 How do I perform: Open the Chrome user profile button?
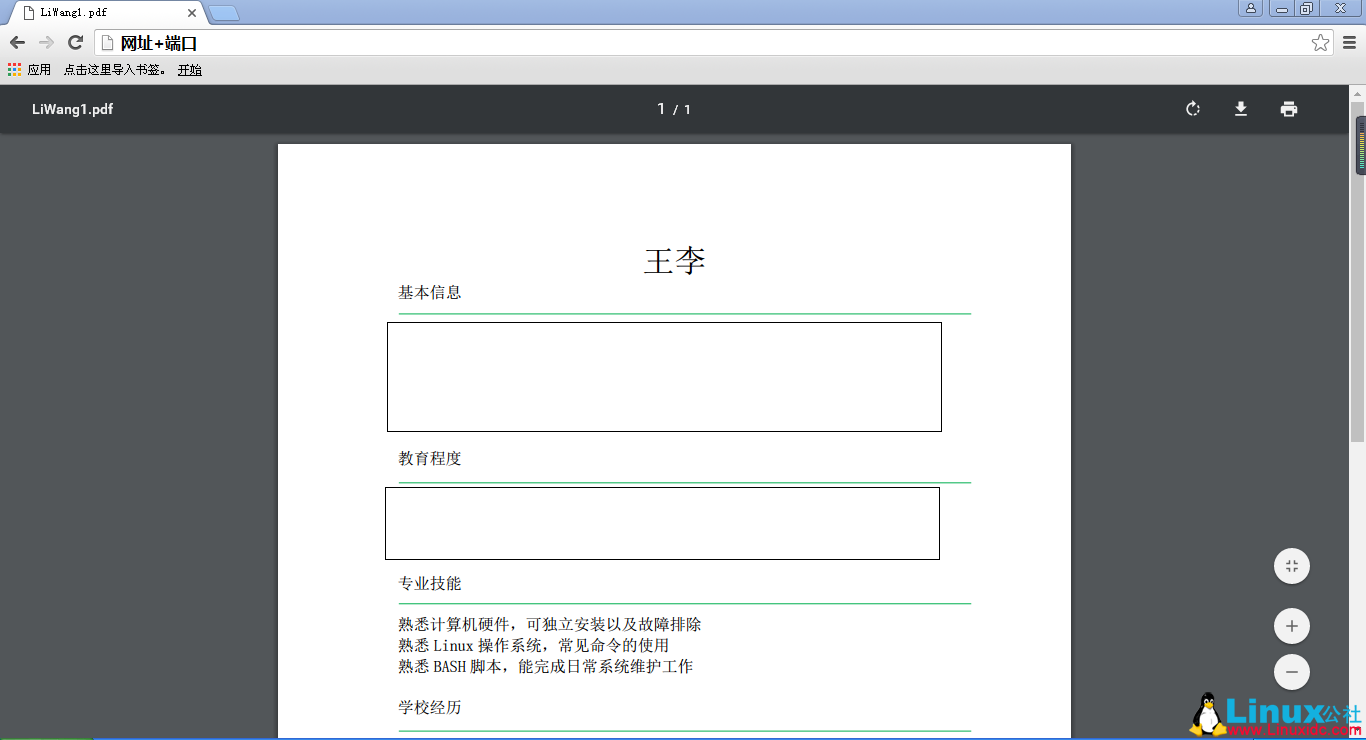point(1250,8)
